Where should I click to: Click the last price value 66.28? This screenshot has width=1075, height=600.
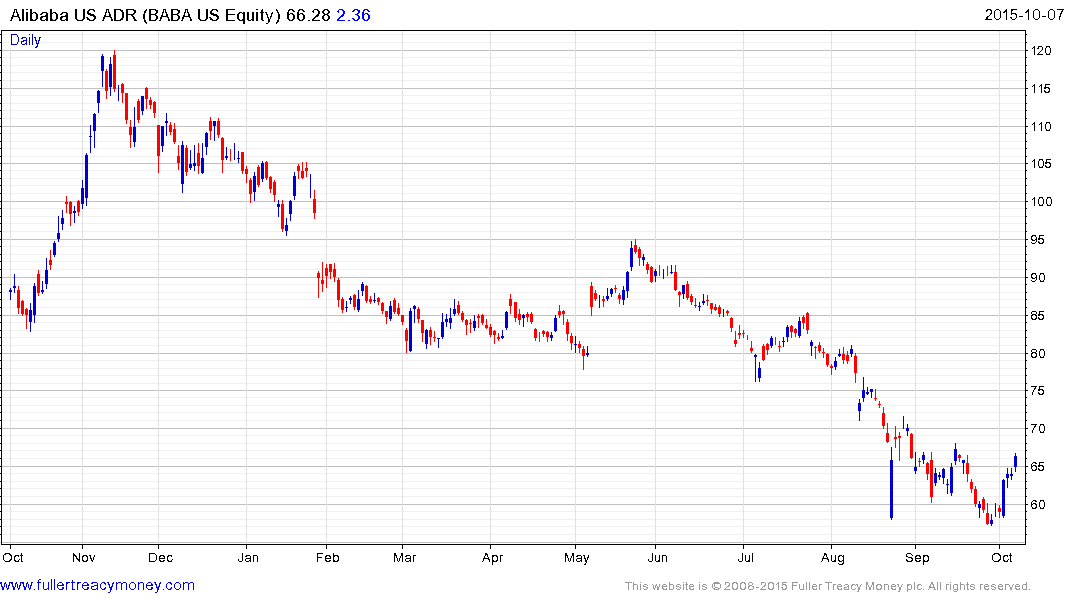[x=309, y=15]
